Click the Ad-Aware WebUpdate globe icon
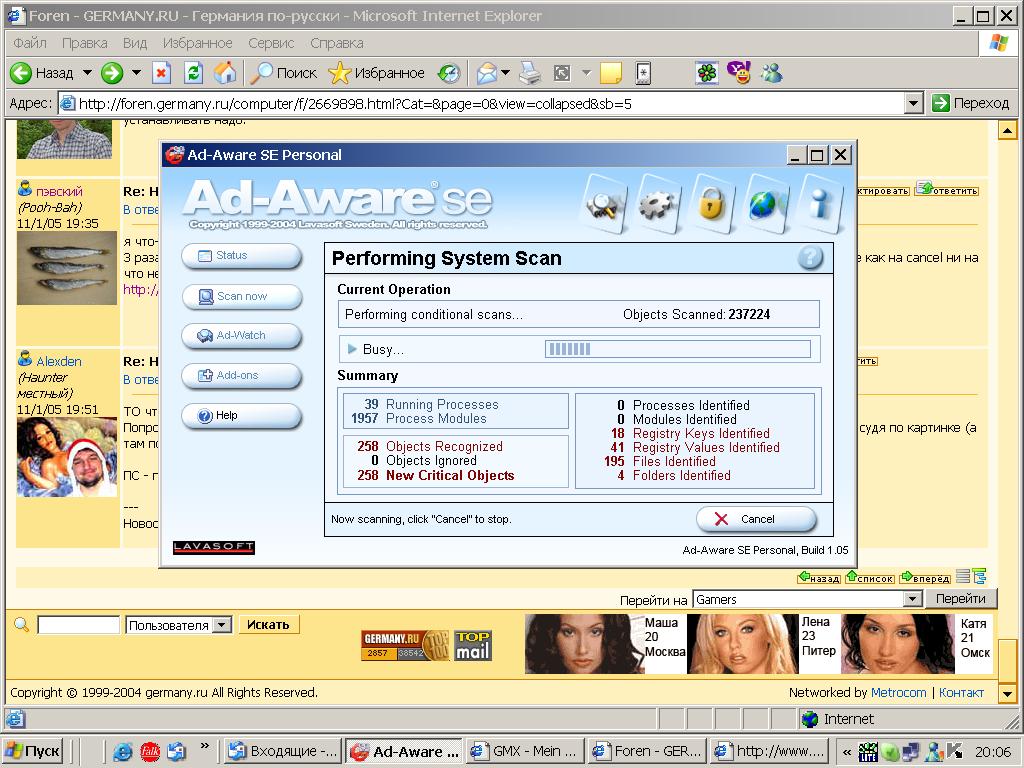The width and height of the screenshot is (1024, 768). tap(765, 205)
